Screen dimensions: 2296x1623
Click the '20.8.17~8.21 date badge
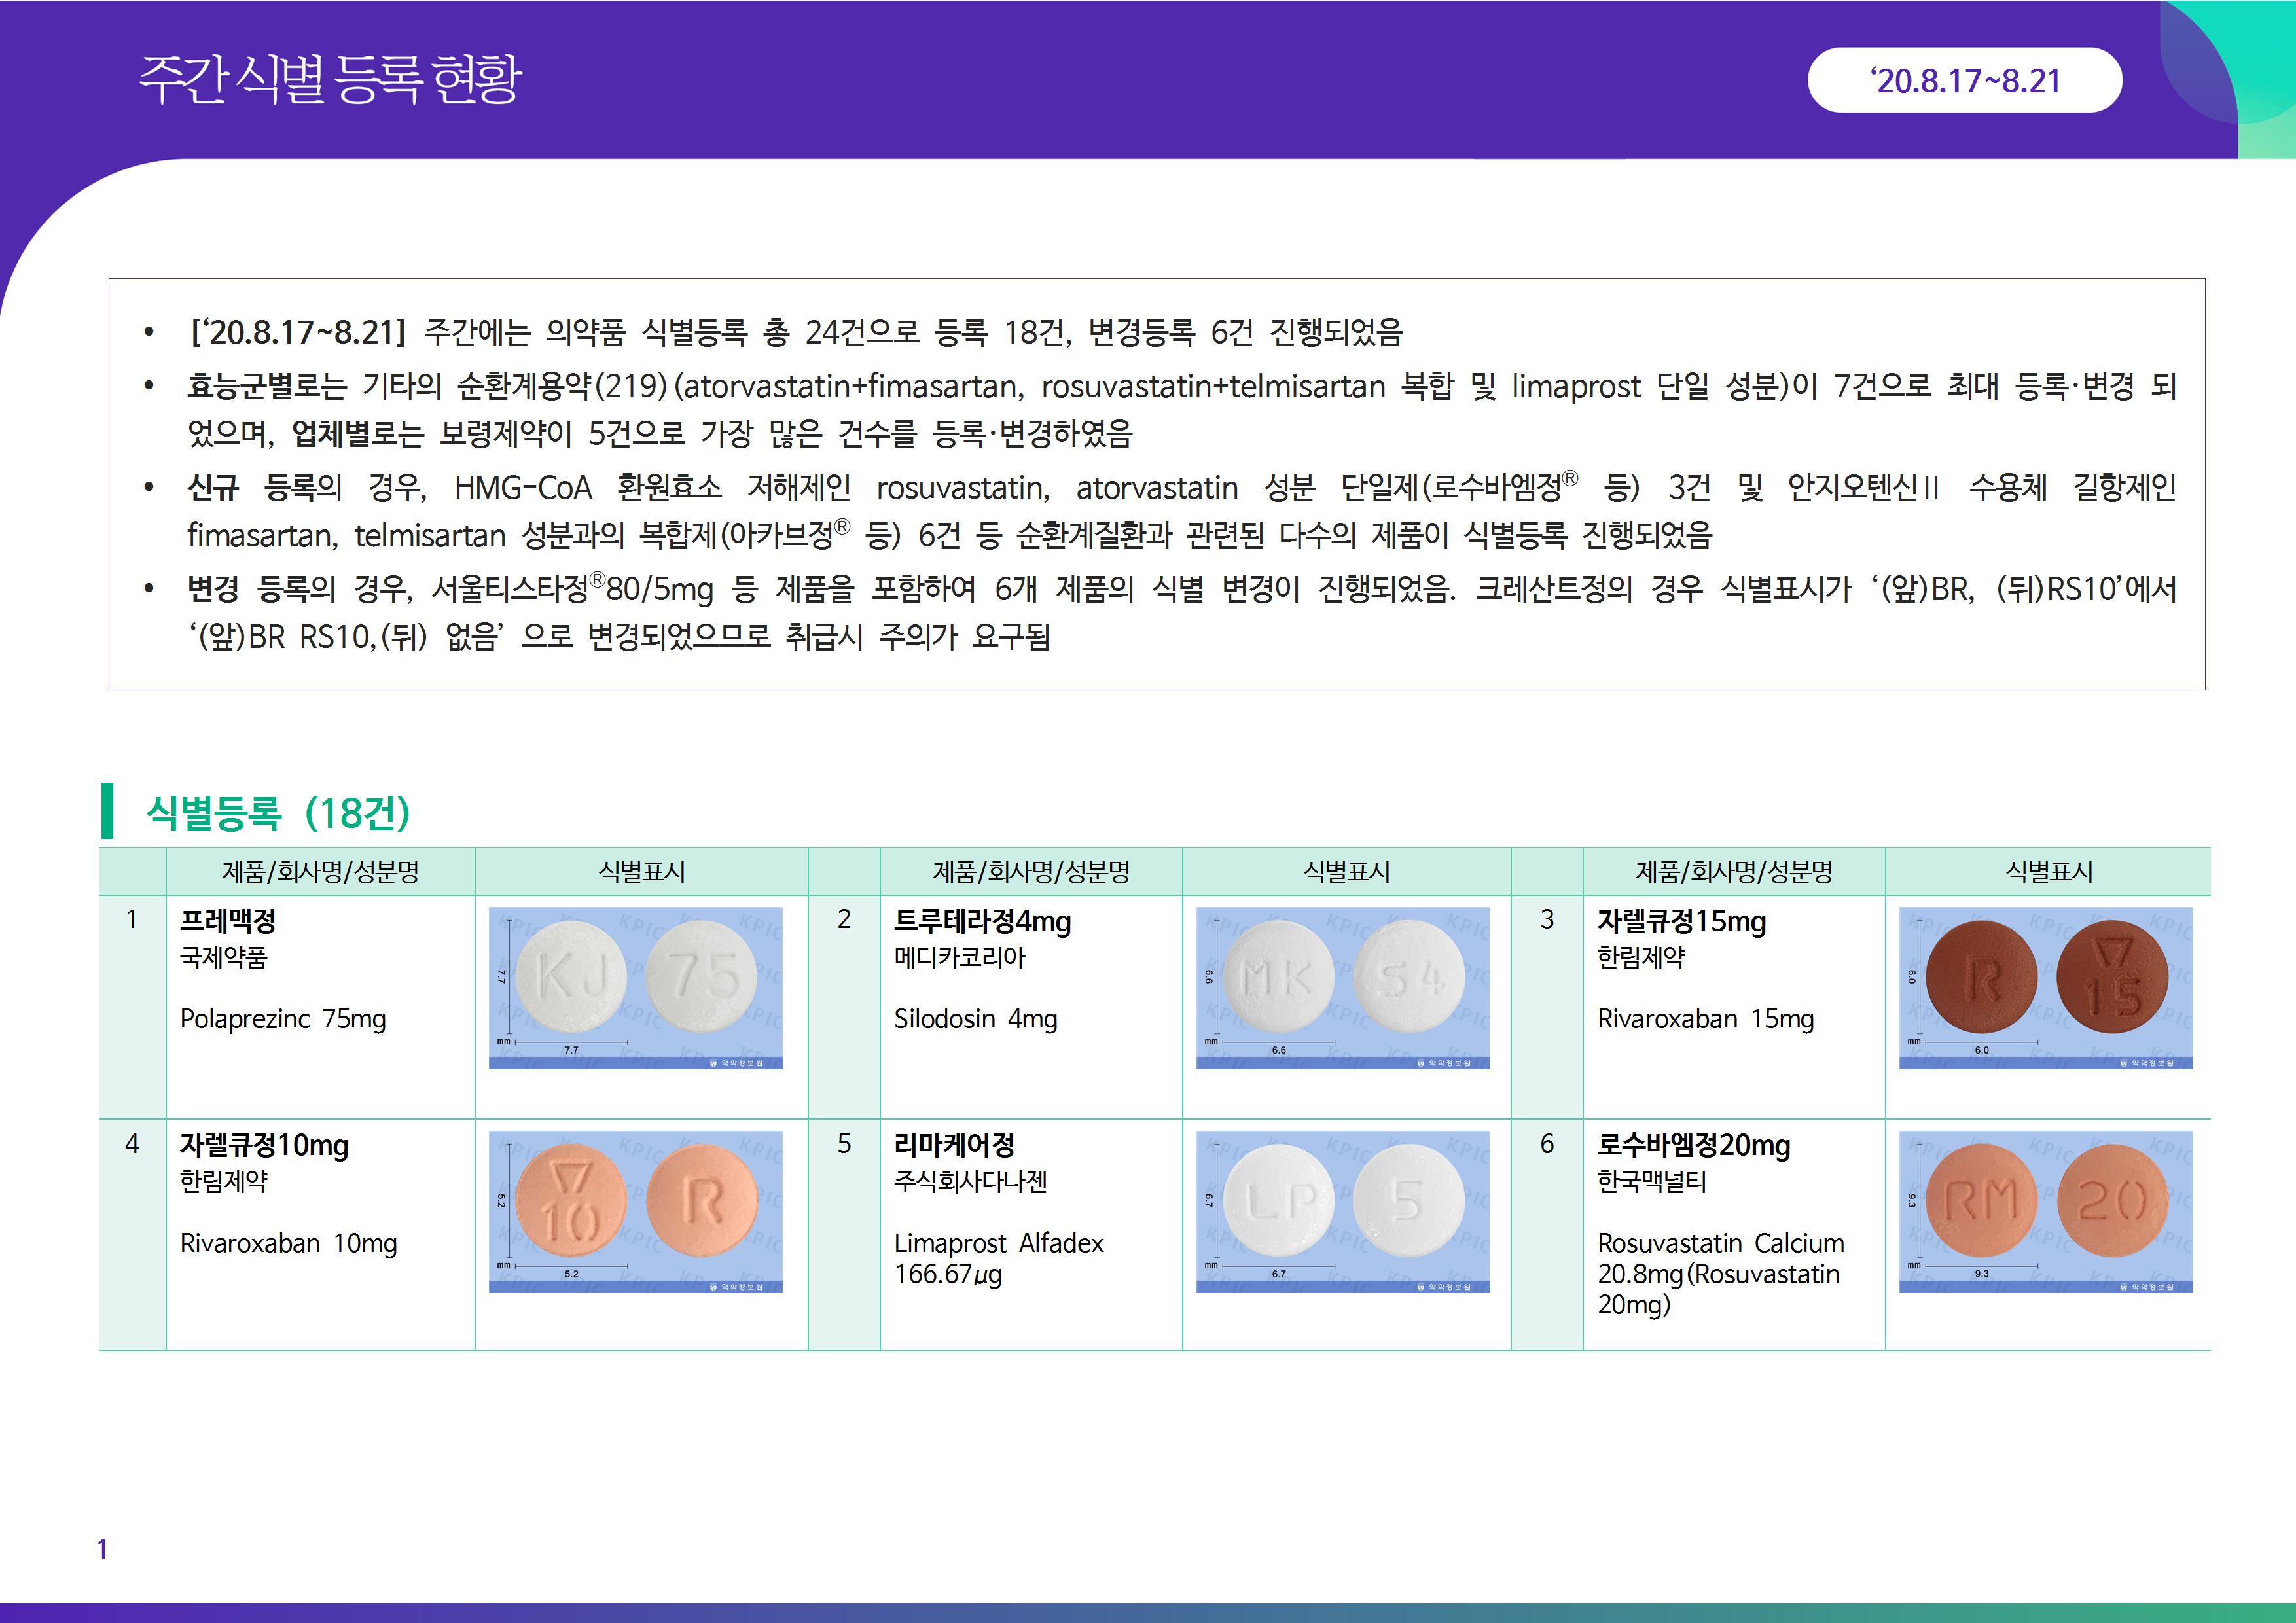[1964, 80]
